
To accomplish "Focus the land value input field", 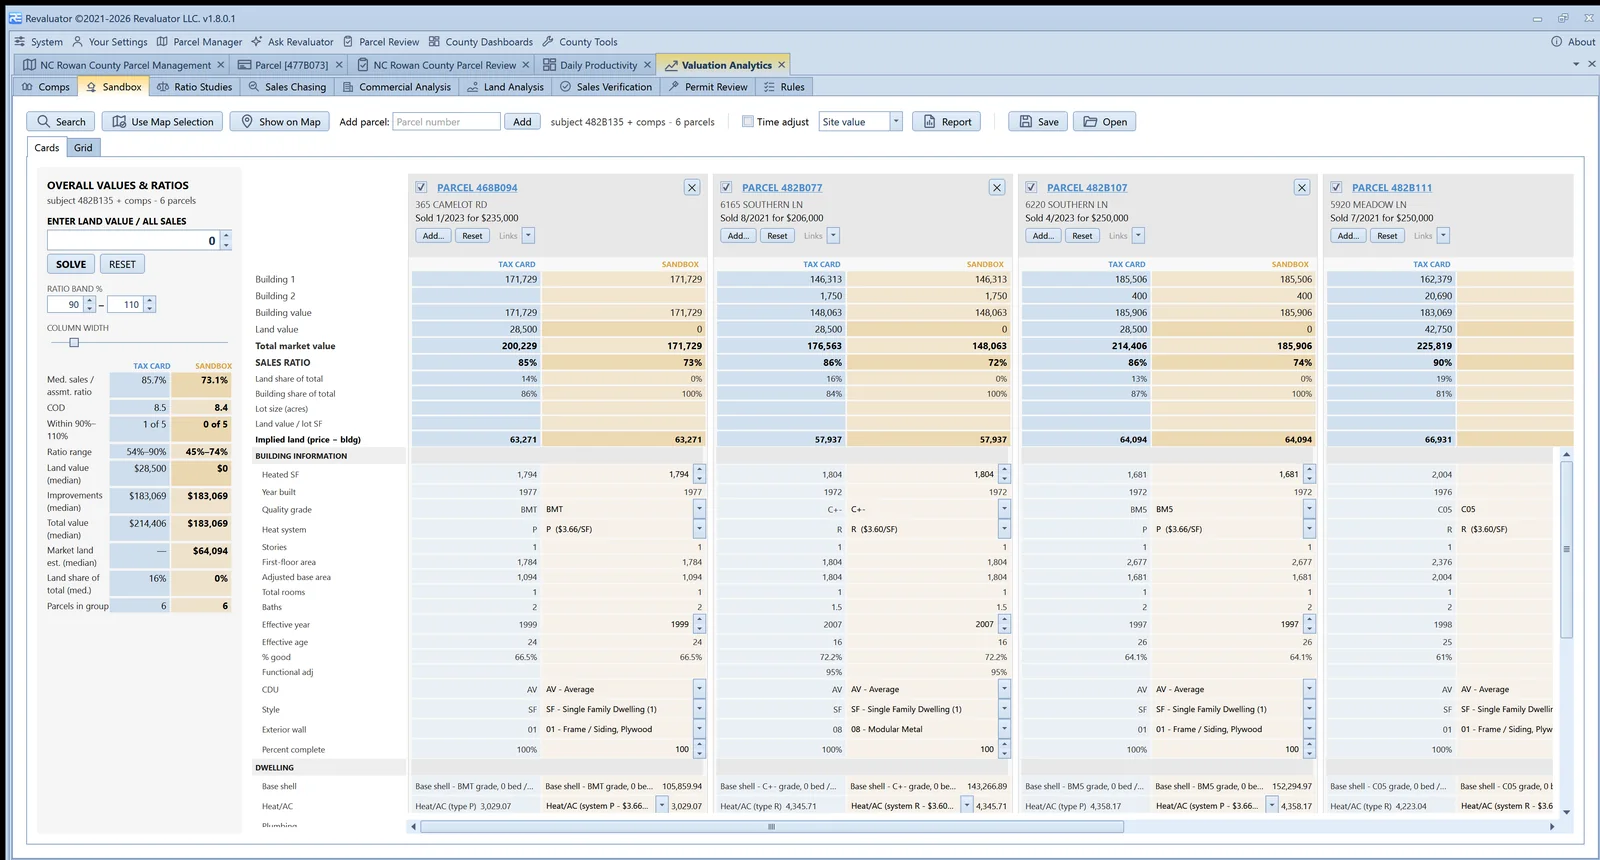I will (133, 241).
